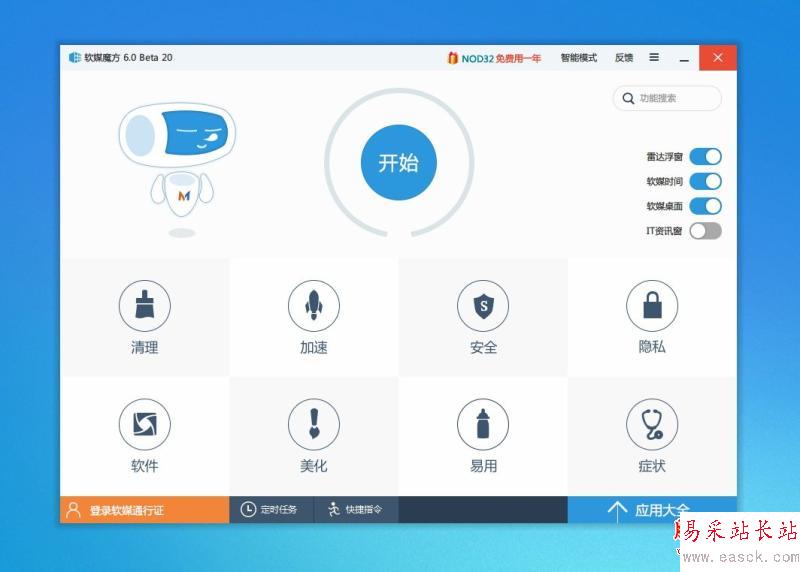Click the robot mascot
The image size is (800, 572).
click(178, 169)
